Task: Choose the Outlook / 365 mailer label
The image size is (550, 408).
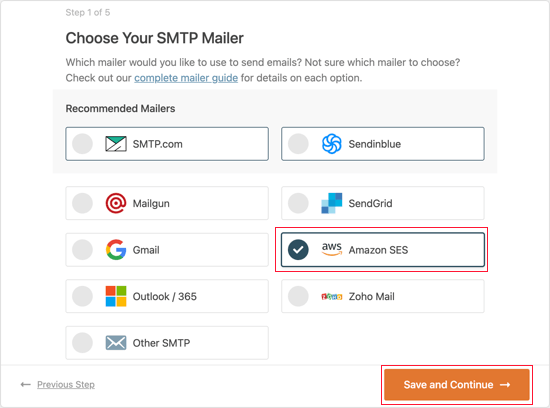Action: (x=165, y=296)
